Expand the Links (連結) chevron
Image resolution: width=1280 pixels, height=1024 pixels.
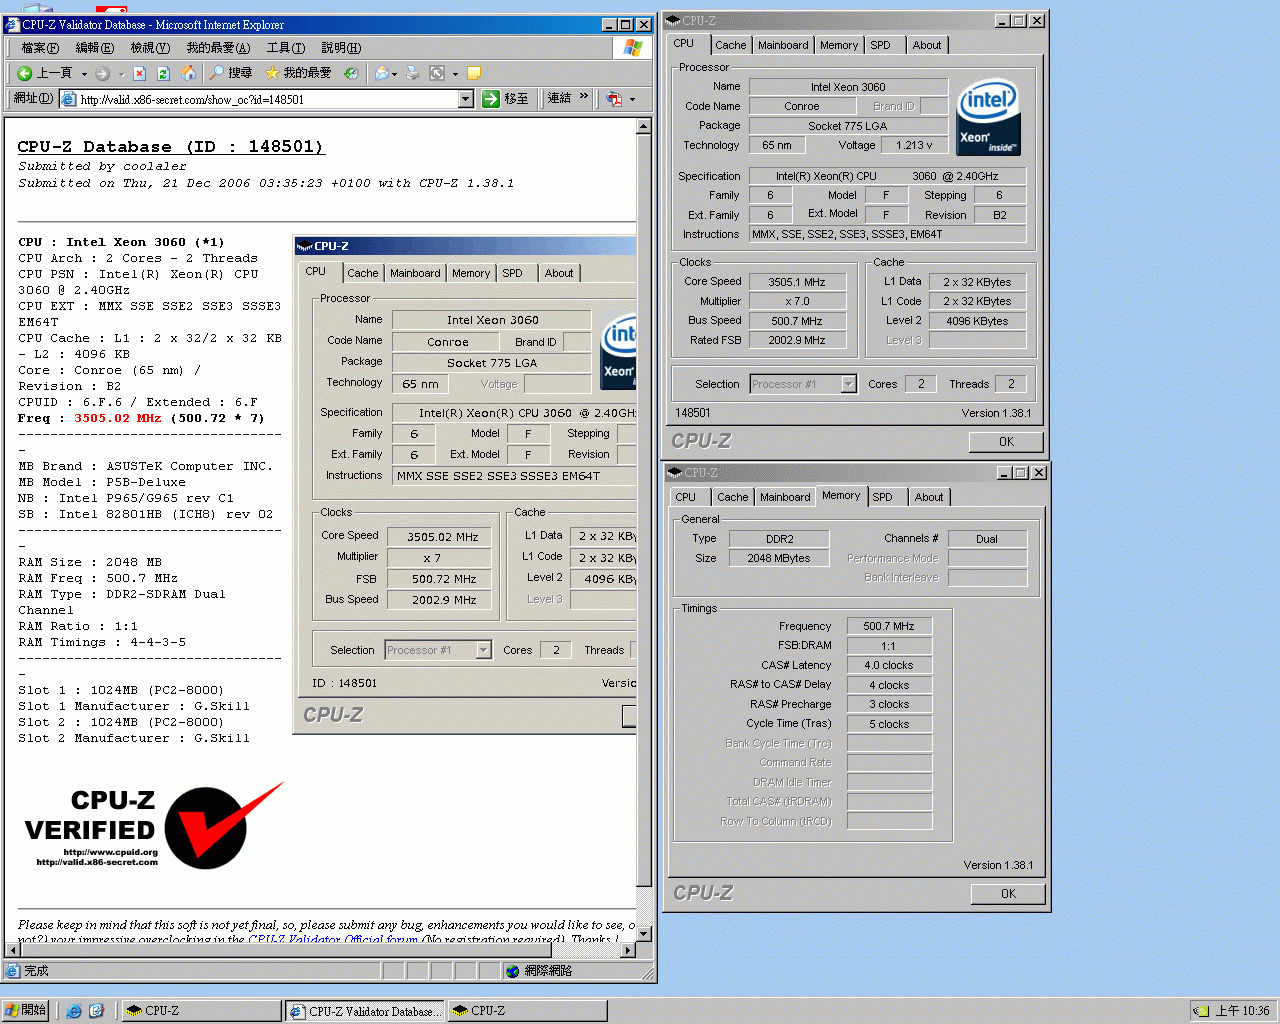click(x=584, y=97)
